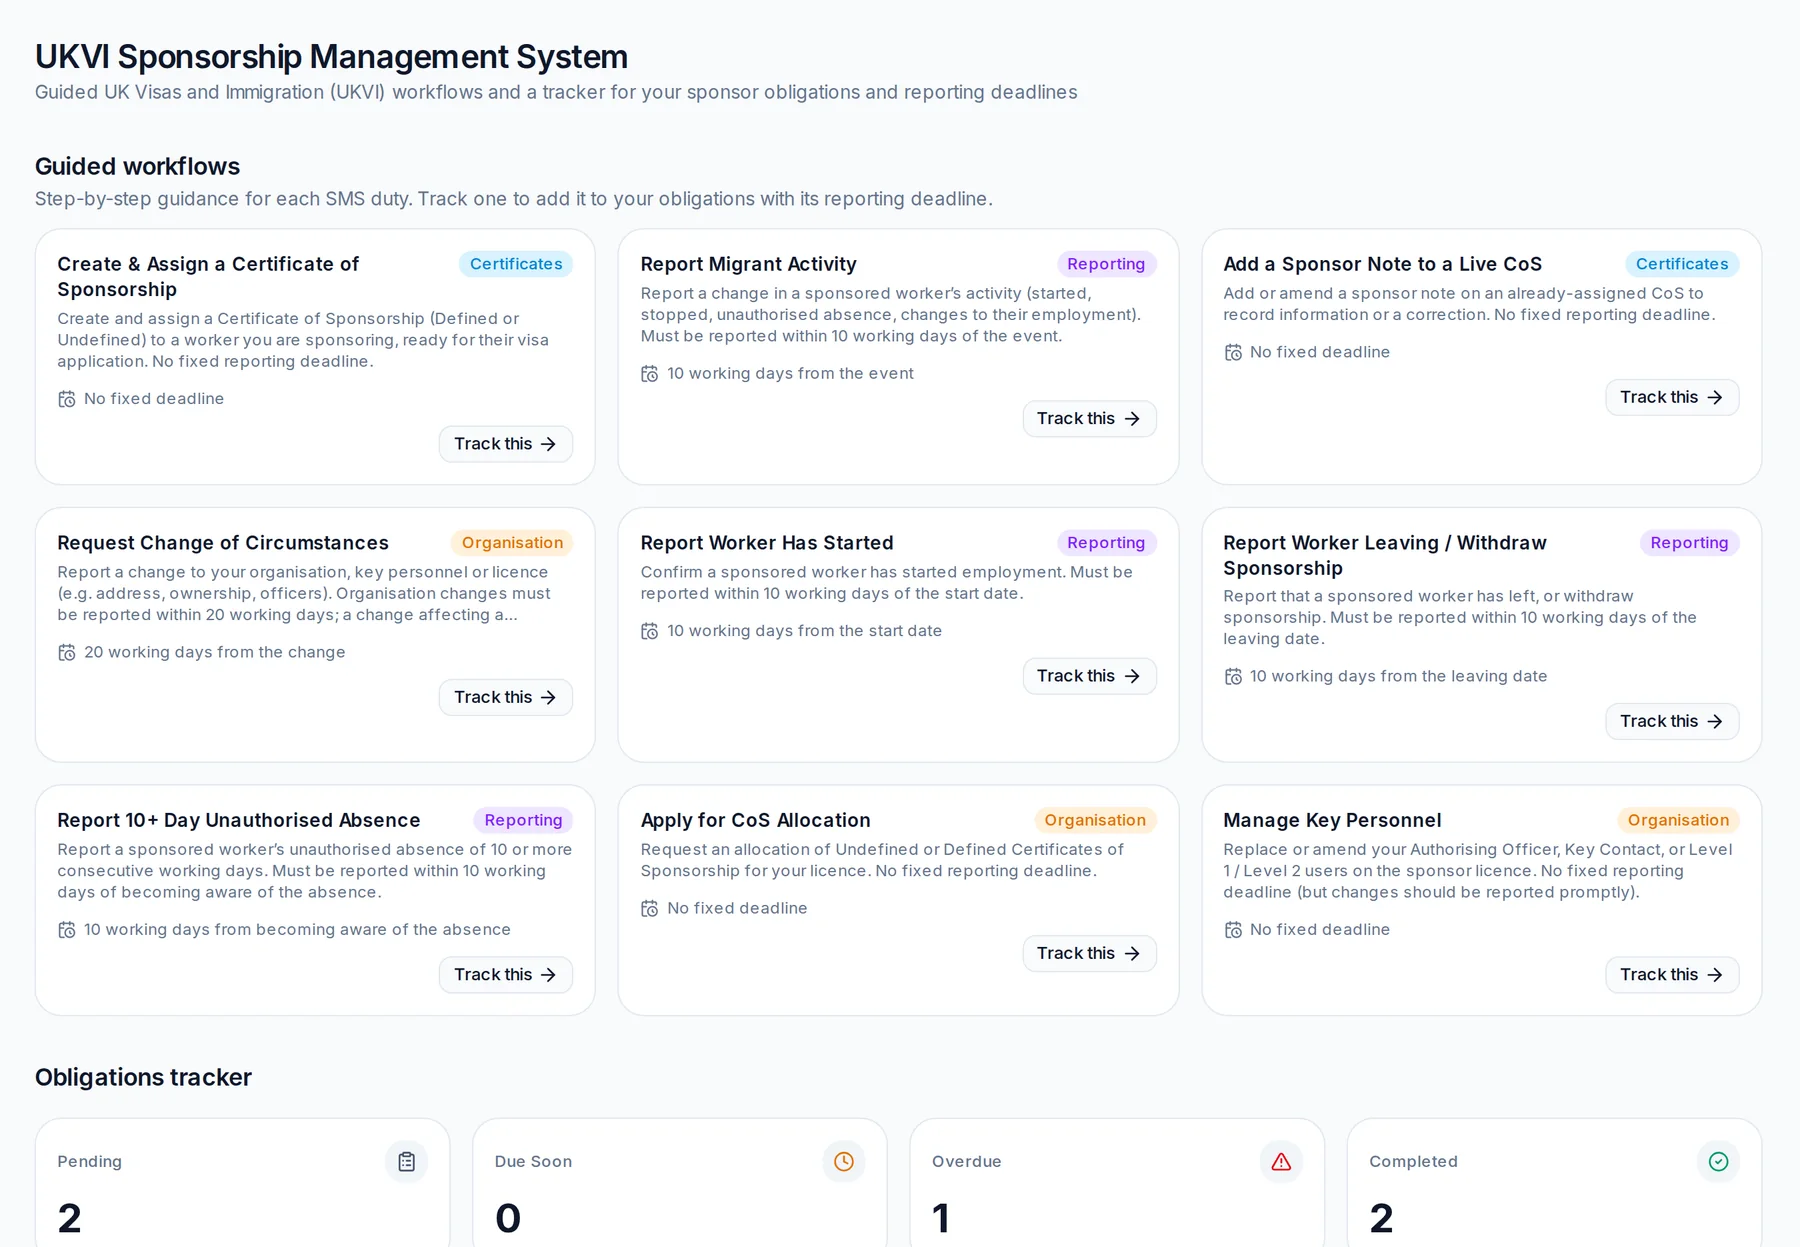Image resolution: width=1800 pixels, height=1247 pixels.
Task: Click Organisation tag on Apply for CoS Allocation
Action: [1095, 820]
